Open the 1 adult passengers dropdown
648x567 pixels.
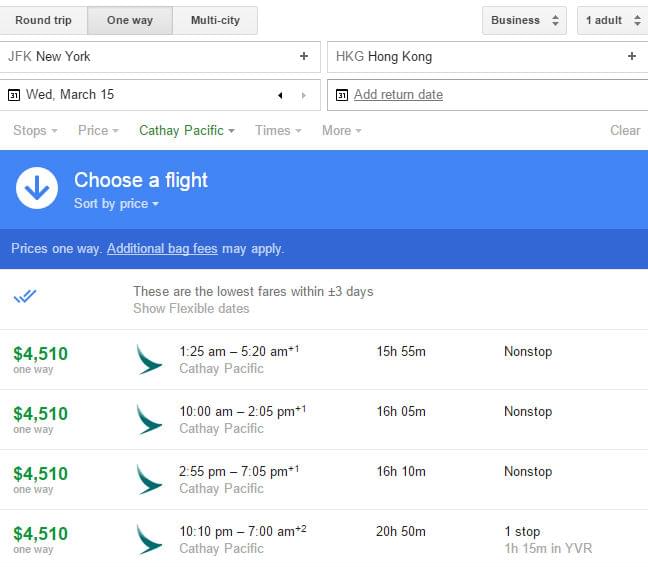(x=613, y=20)
